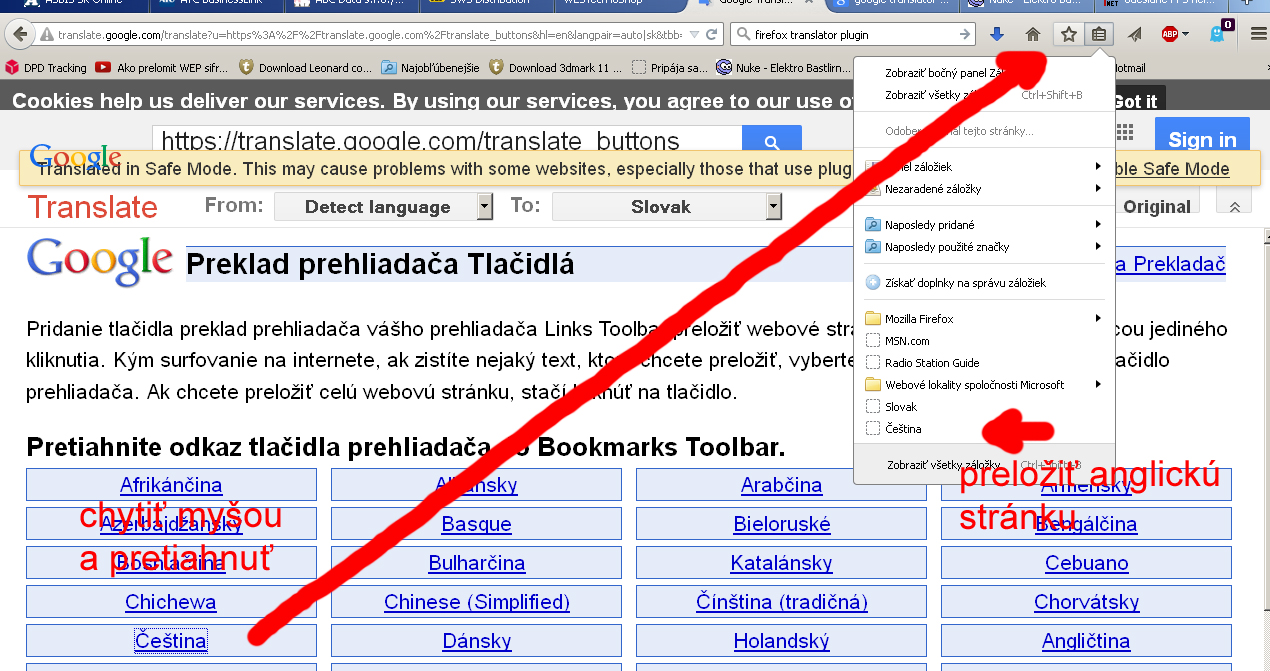Click the blue magnifier search button
The image size is (1270, 671).
coord(772,141)
